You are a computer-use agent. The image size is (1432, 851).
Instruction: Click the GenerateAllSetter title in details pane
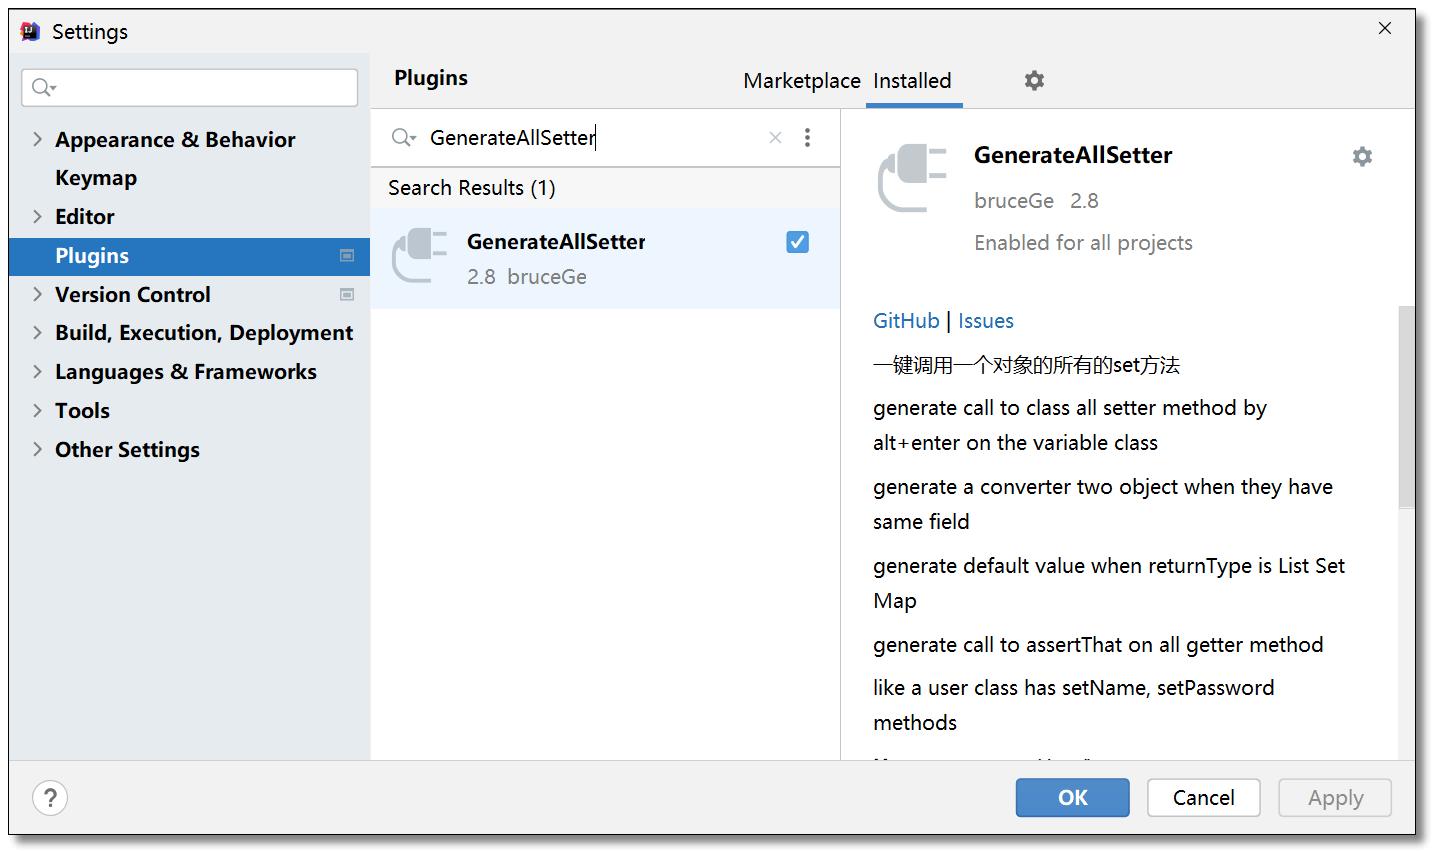click(x=1073, y=155)
